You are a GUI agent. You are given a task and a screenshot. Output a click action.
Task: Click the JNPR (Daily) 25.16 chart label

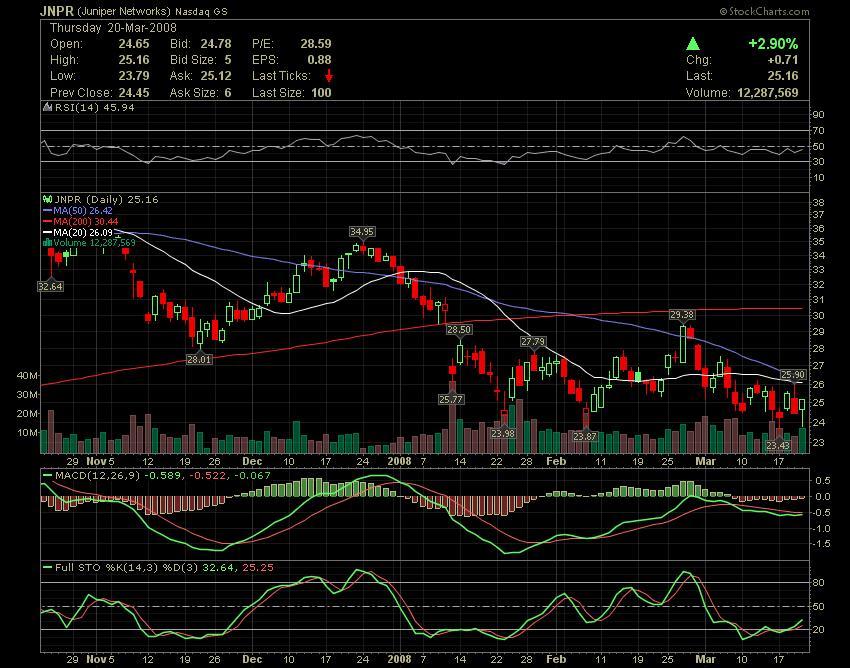coord(106,200)
